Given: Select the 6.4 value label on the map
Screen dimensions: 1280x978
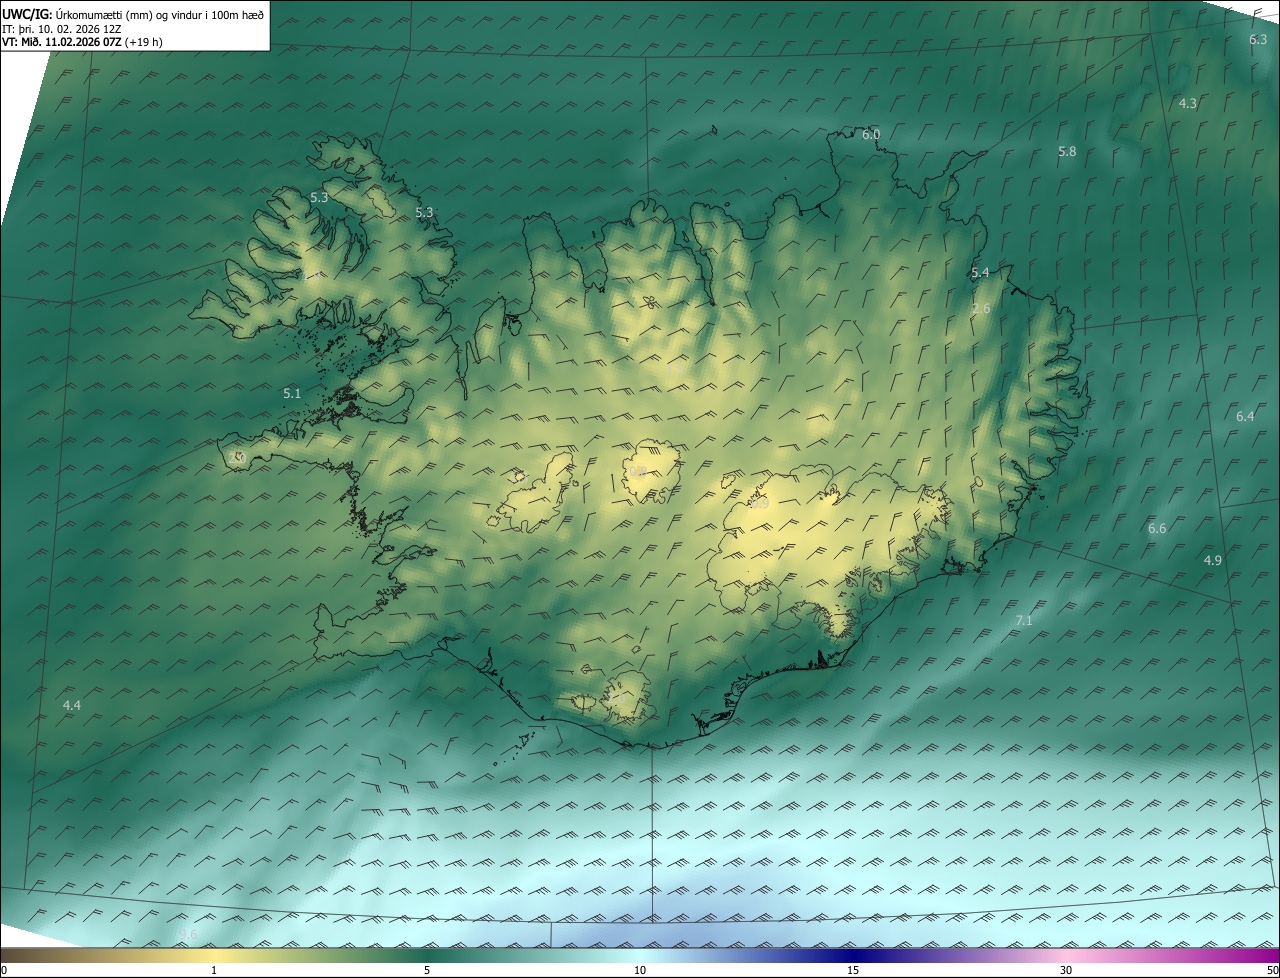Looking at the screenshot, I should click(1245, 417).
